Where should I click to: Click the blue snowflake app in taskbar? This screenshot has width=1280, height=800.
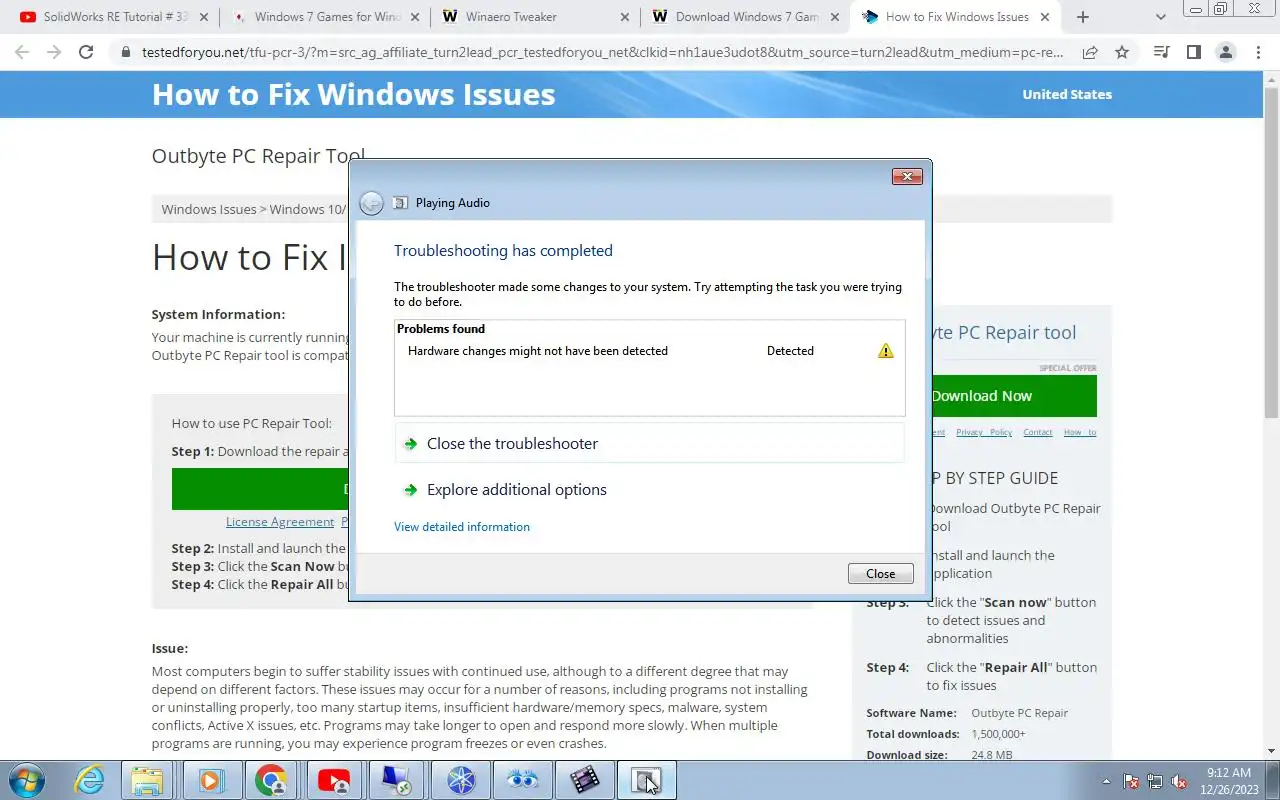[460, 780]
